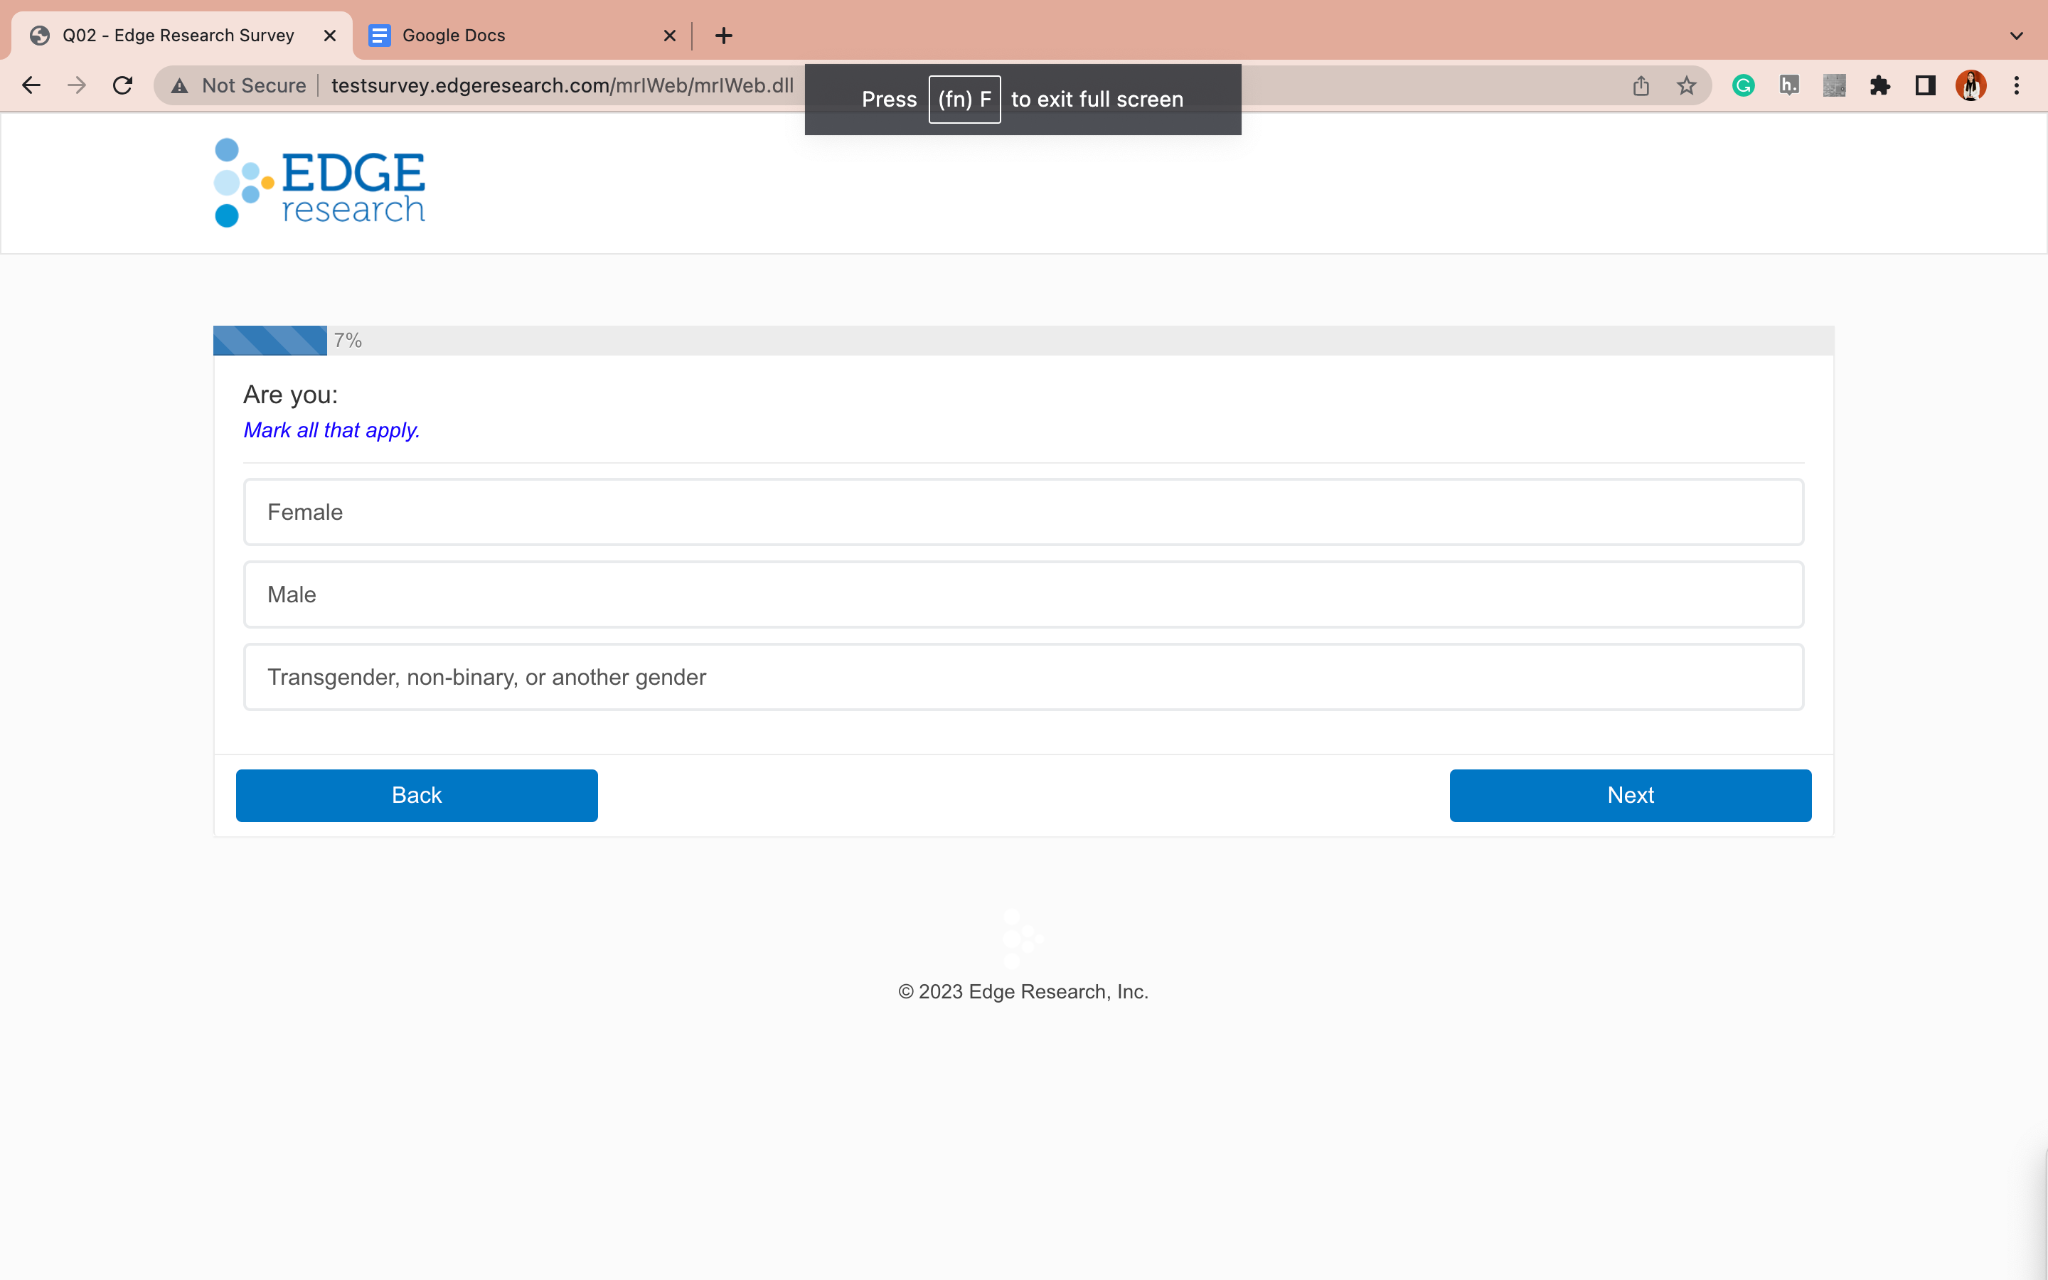Viewport: 2048px width, 1280px height.
Task: Bookmark this page with star icon
Action: coord(1687,86)
